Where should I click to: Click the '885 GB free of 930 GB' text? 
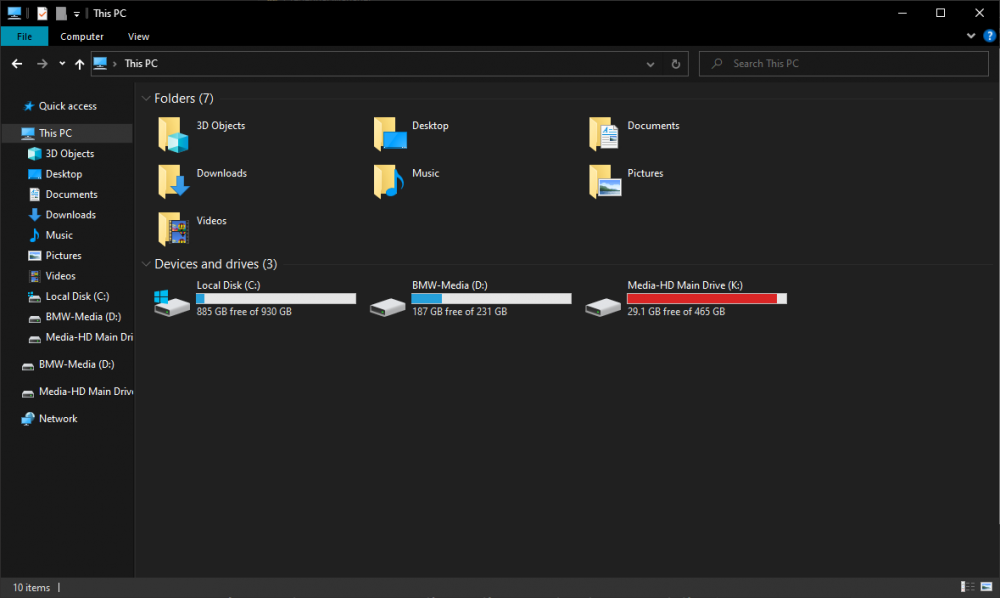(244, 312)
